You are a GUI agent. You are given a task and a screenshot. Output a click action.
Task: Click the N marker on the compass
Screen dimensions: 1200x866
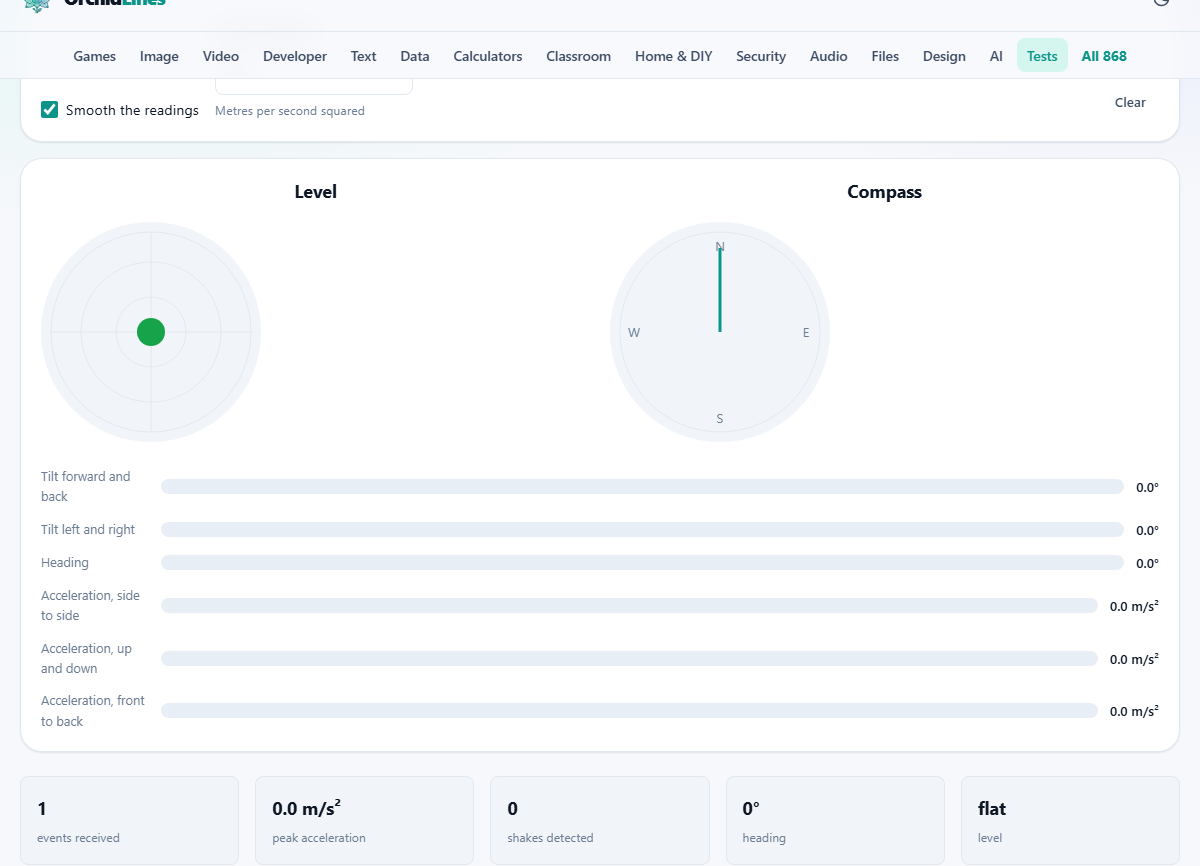[x=720, y=246]
